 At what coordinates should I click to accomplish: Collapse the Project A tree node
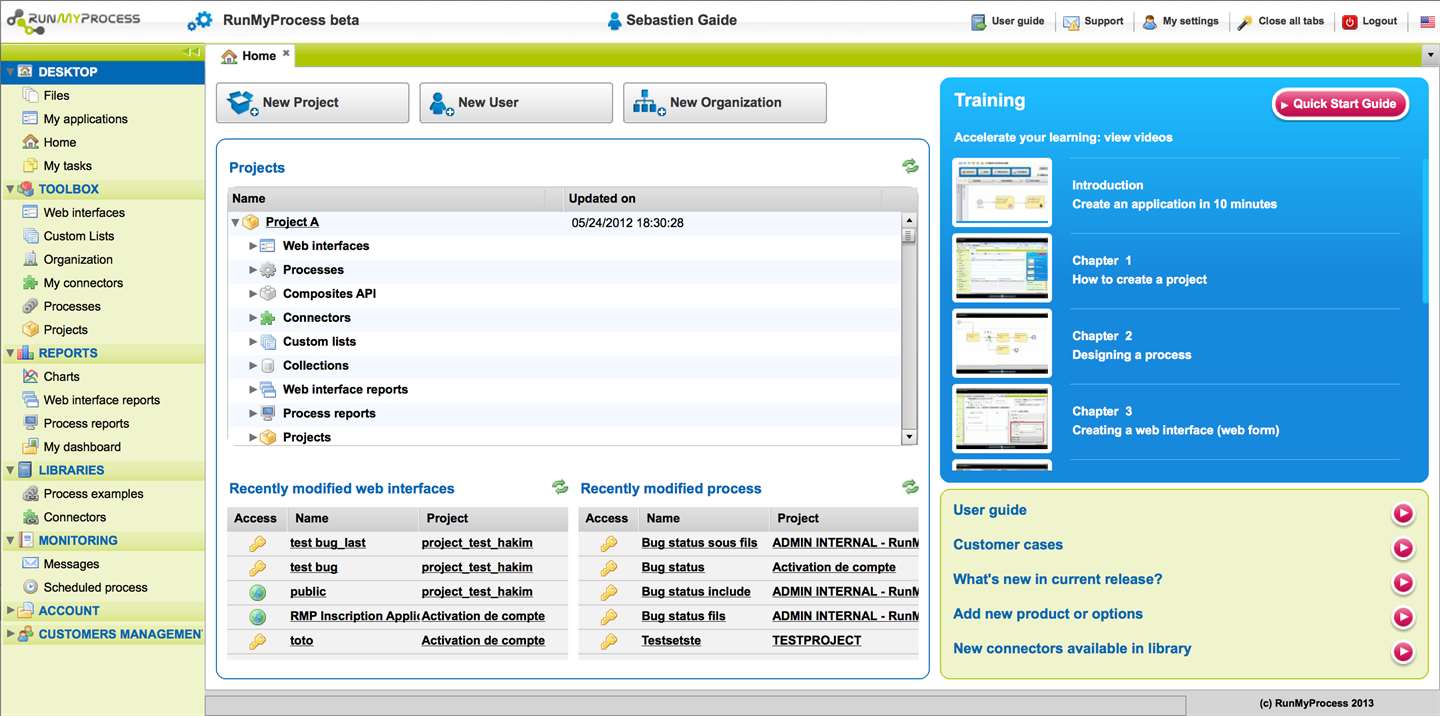(x=235, y=222)
